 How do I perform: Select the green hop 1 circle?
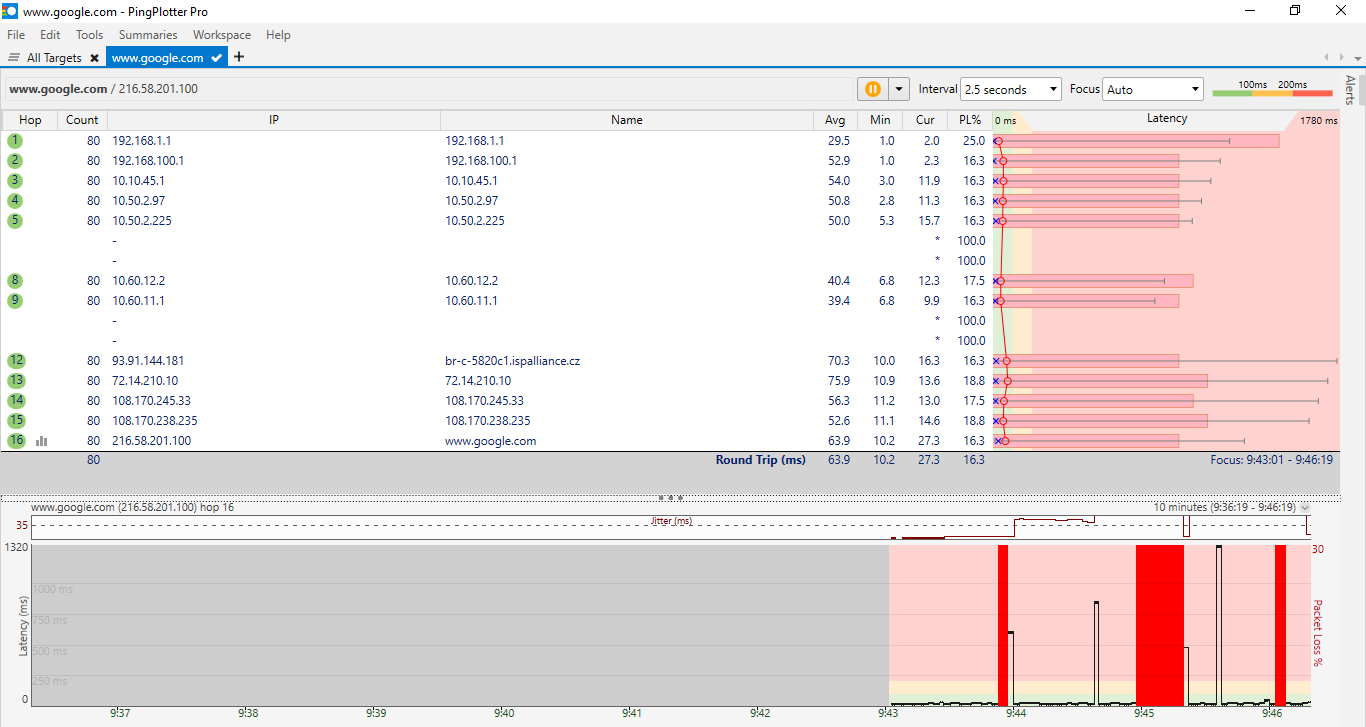[15, 141]
